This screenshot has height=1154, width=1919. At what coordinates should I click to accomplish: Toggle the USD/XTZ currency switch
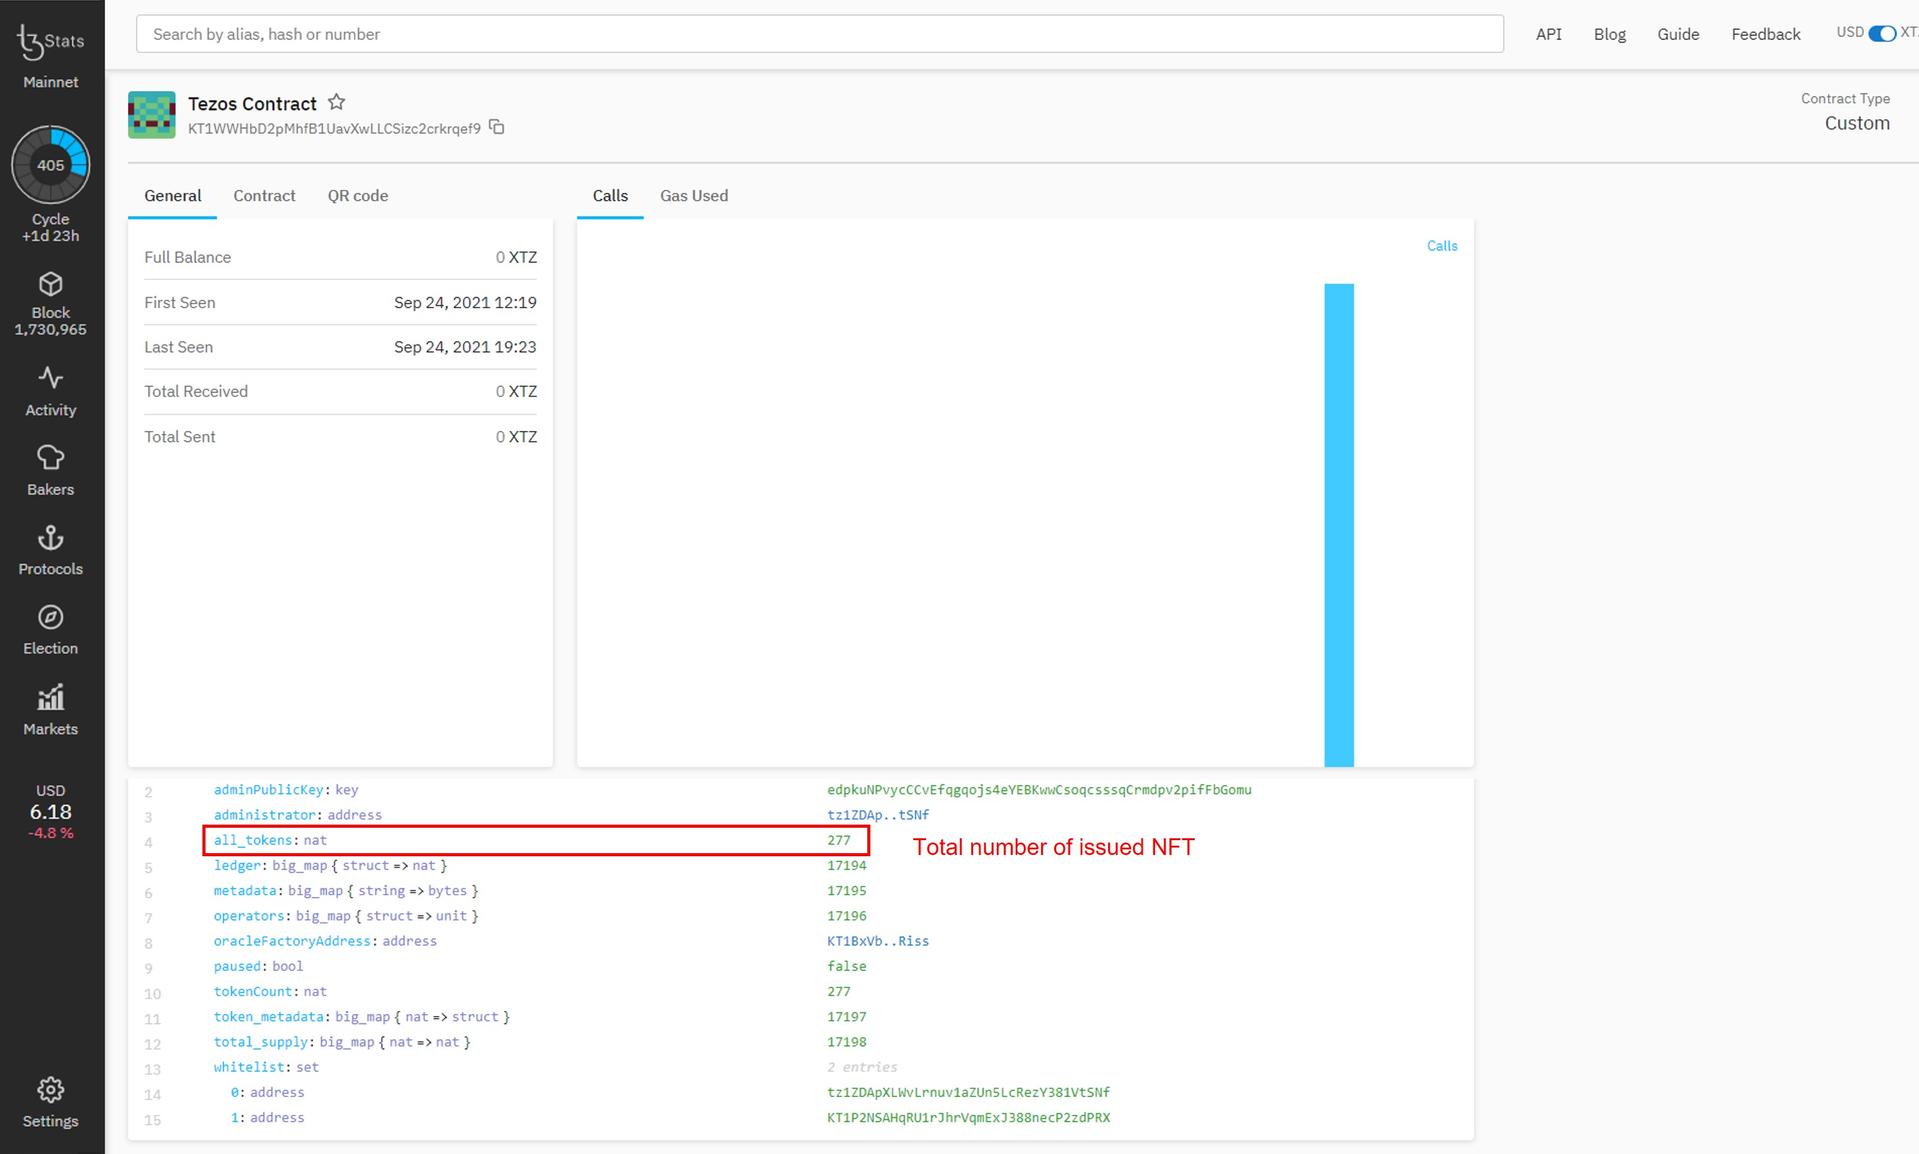[x=1881, y=34]
